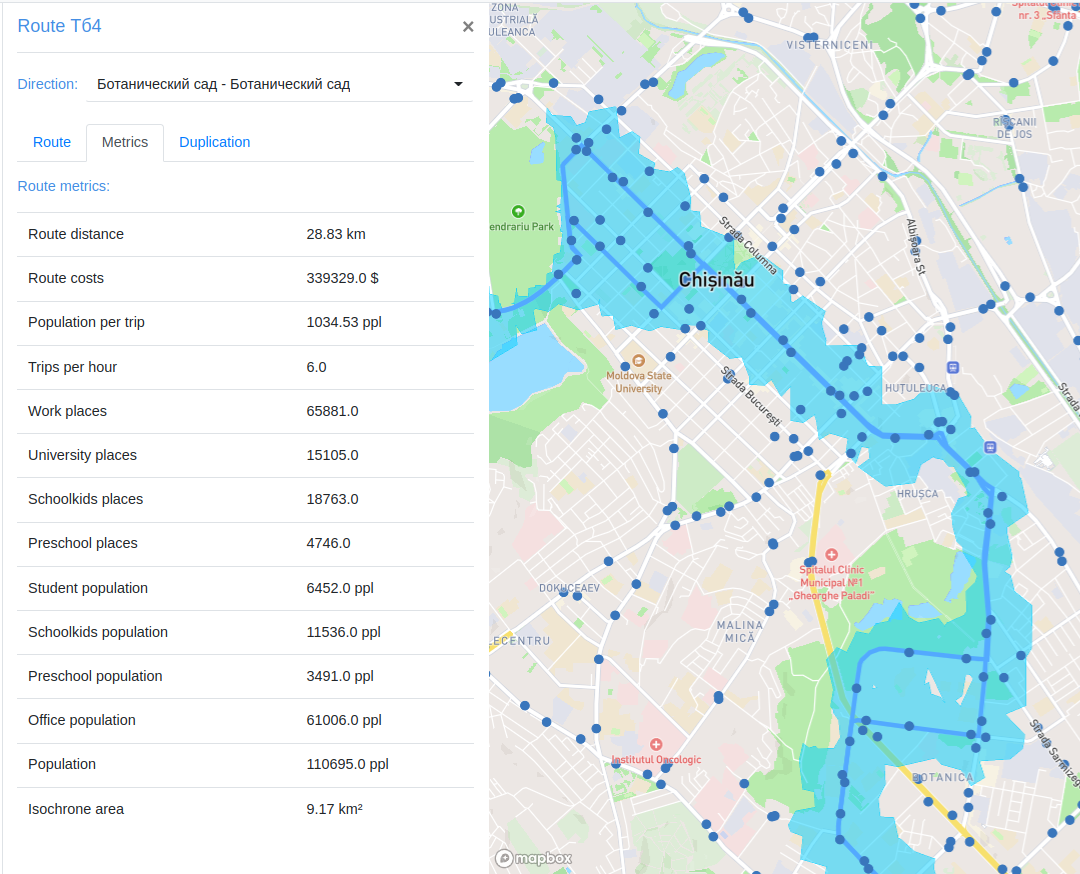Select the 'Route distance' row label

[x=76, y=234]
